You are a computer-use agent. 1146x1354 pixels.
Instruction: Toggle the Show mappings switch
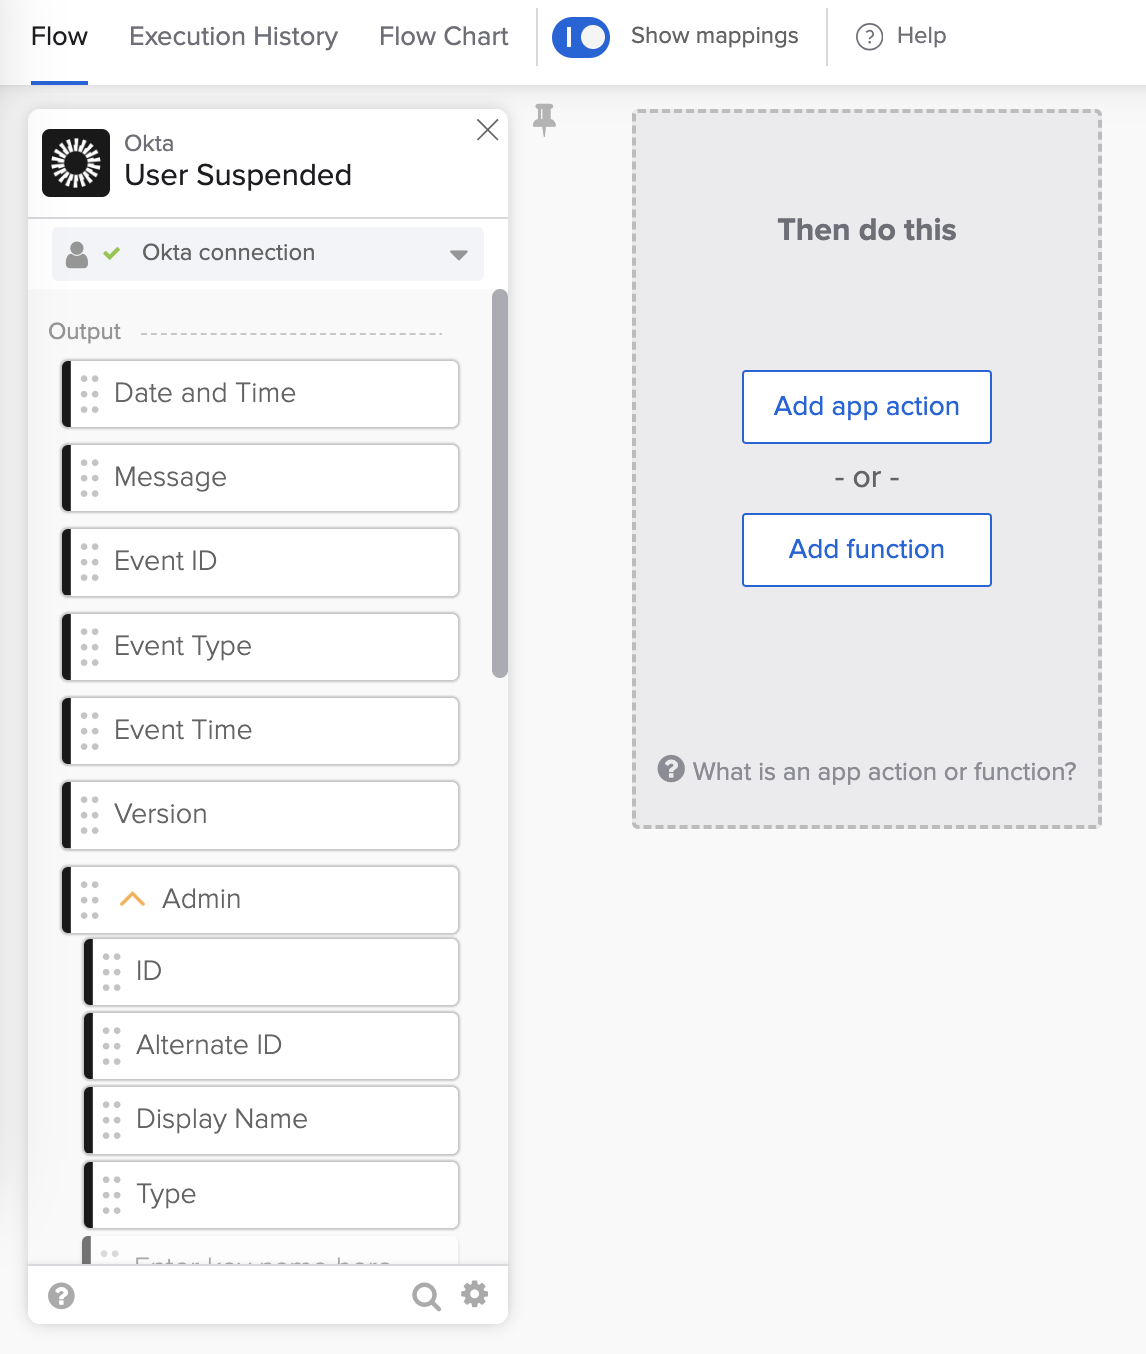(581, 37)
